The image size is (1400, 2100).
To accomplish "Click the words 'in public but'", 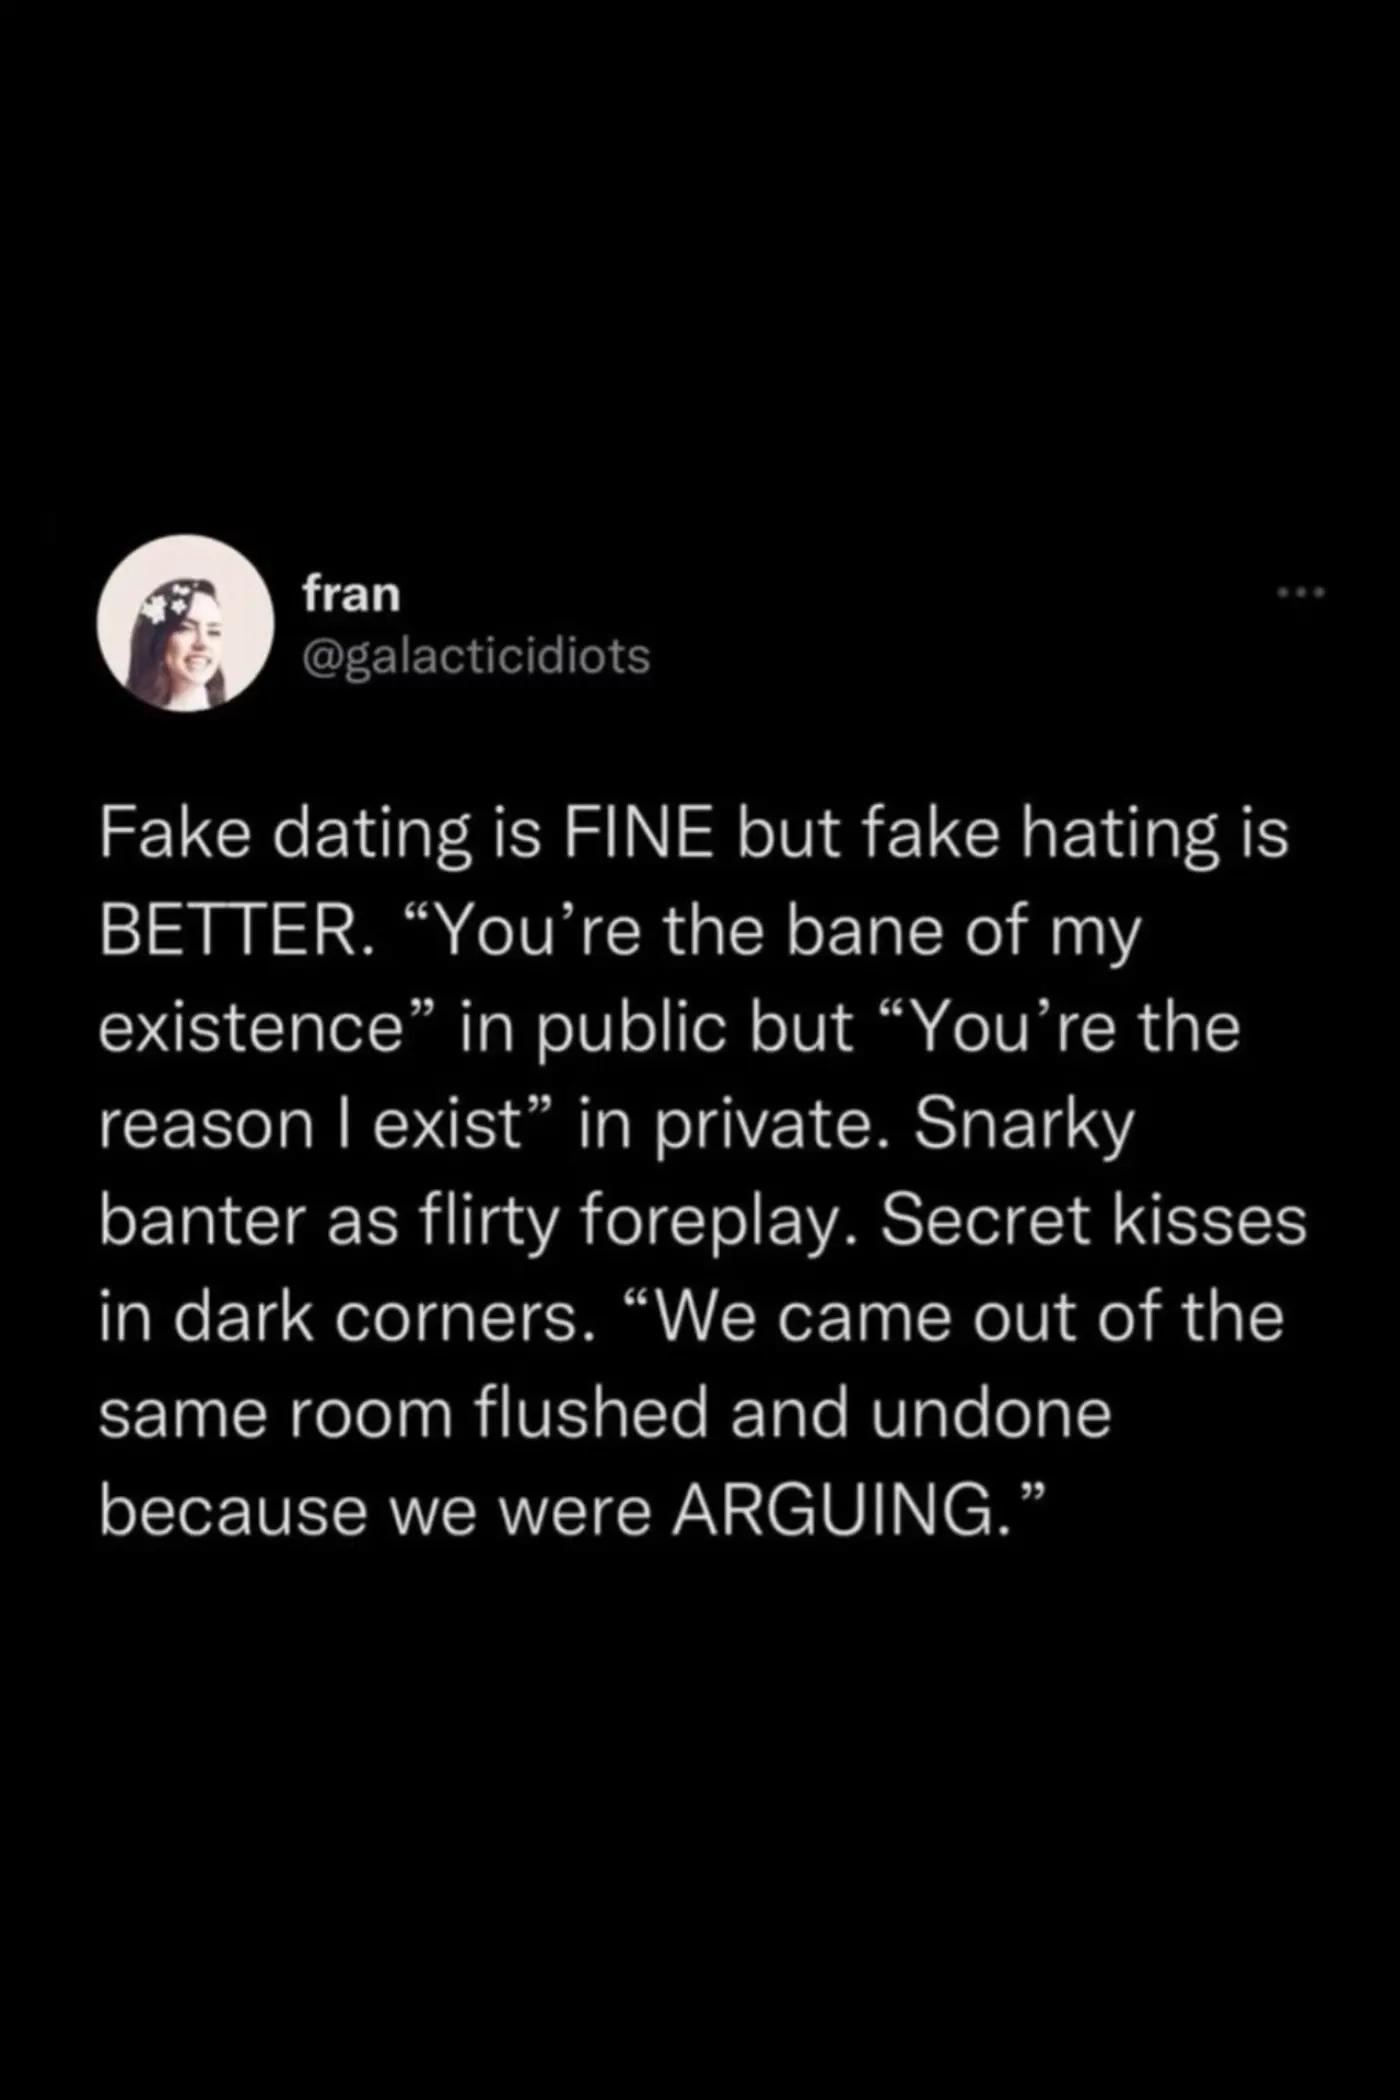I will point(656,1029).
